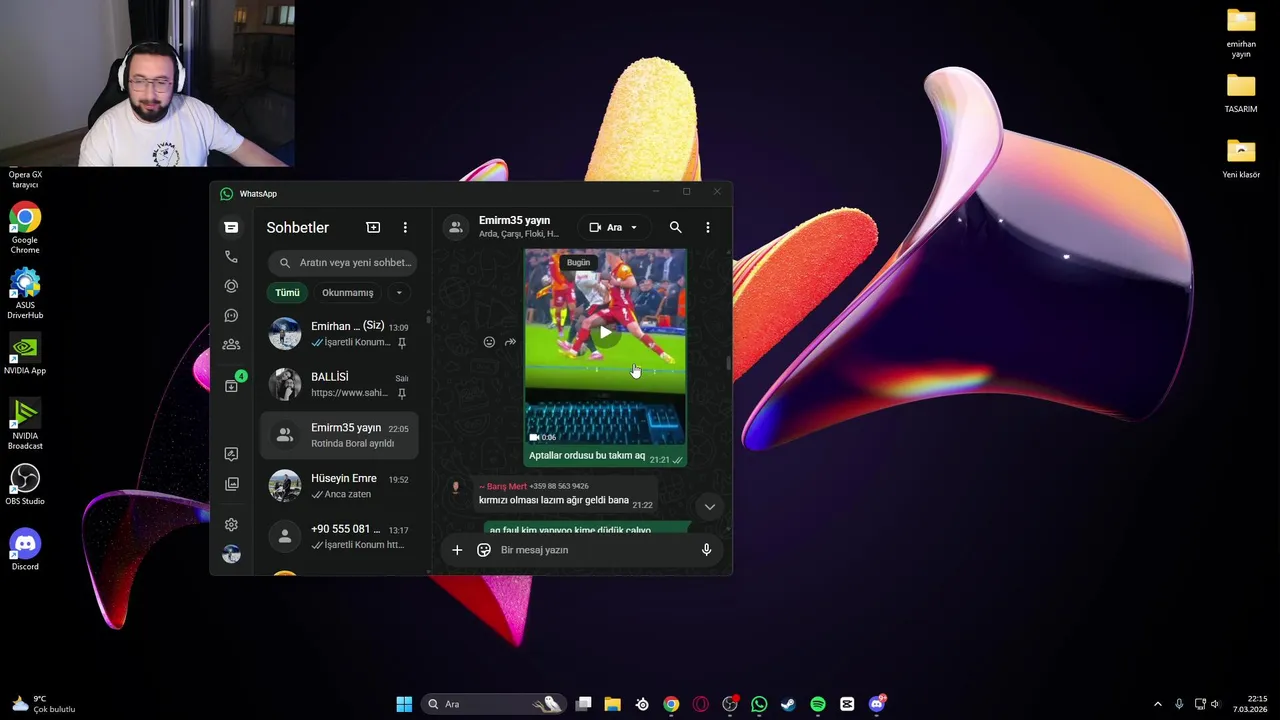Open Task View on the taskbar
This screenshot has width=1280, height=720.
point(583,704)
